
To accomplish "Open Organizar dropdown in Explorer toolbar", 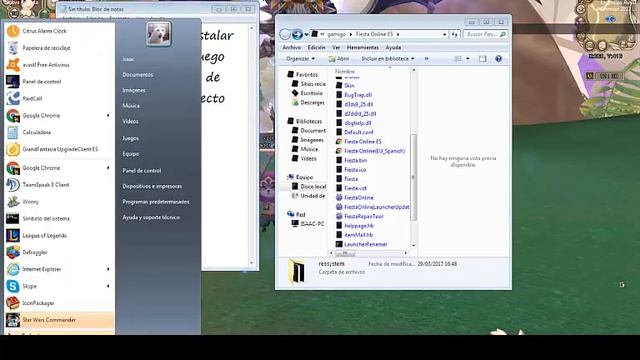I will pos(300,59).
